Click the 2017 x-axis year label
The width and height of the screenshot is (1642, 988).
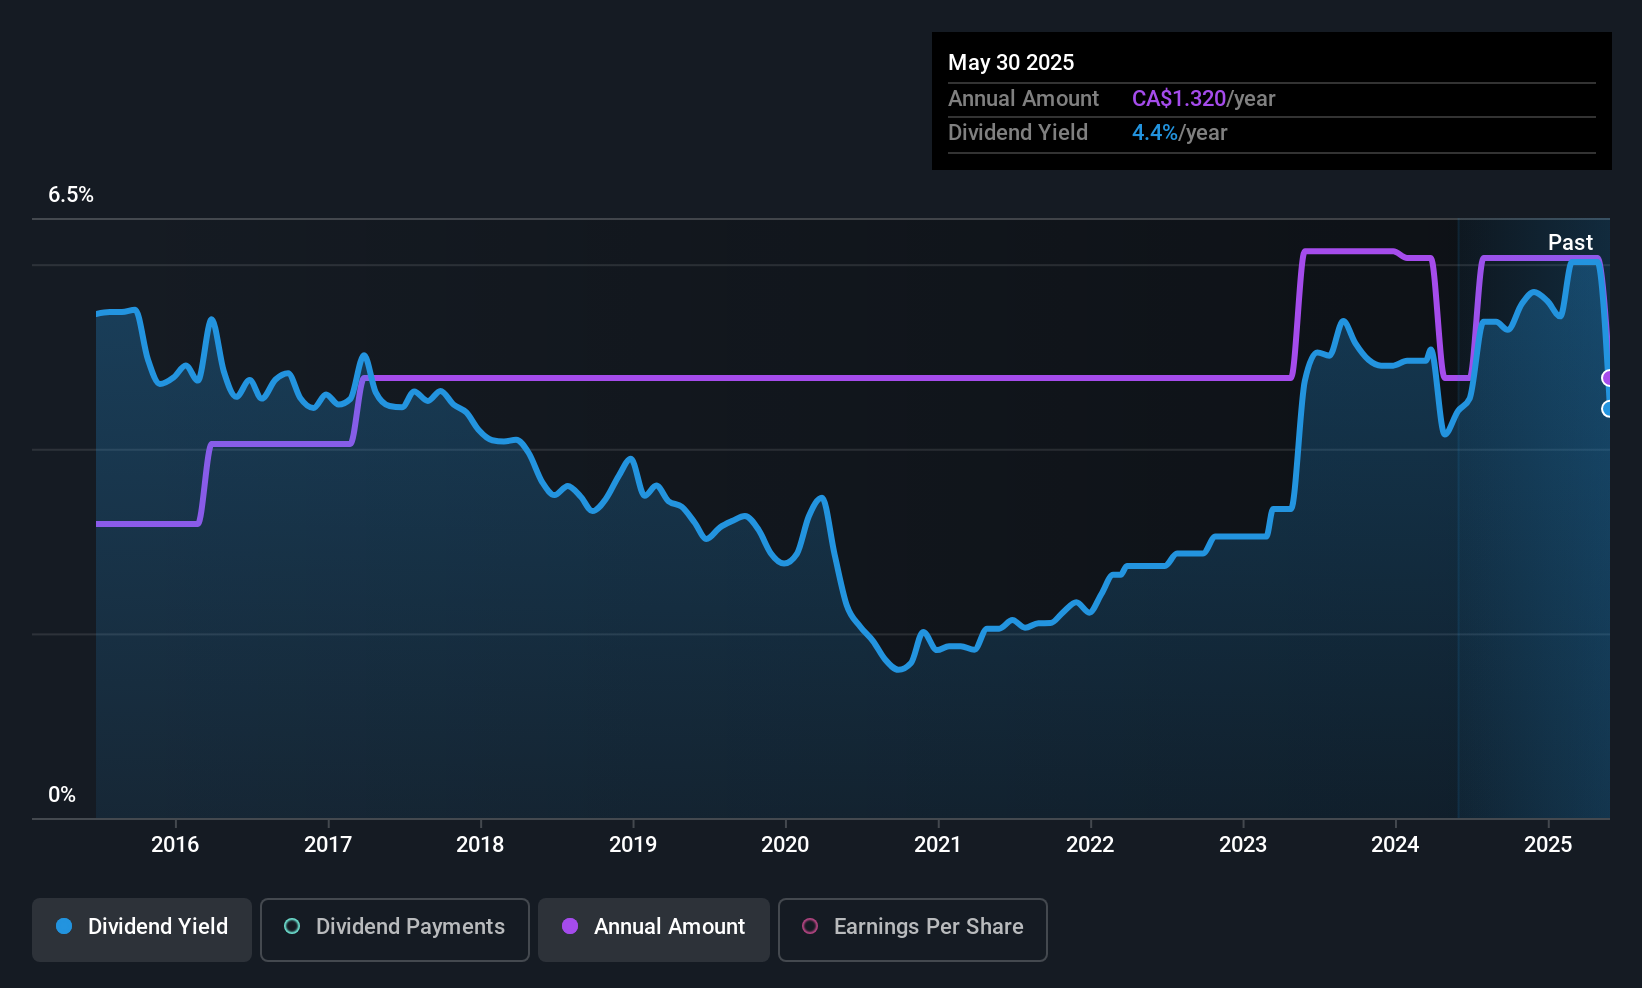click(328, 845)
